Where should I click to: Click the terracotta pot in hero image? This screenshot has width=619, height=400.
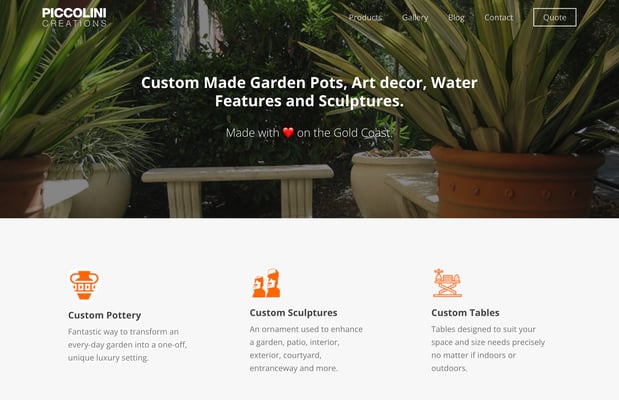[x=517, y=182]
